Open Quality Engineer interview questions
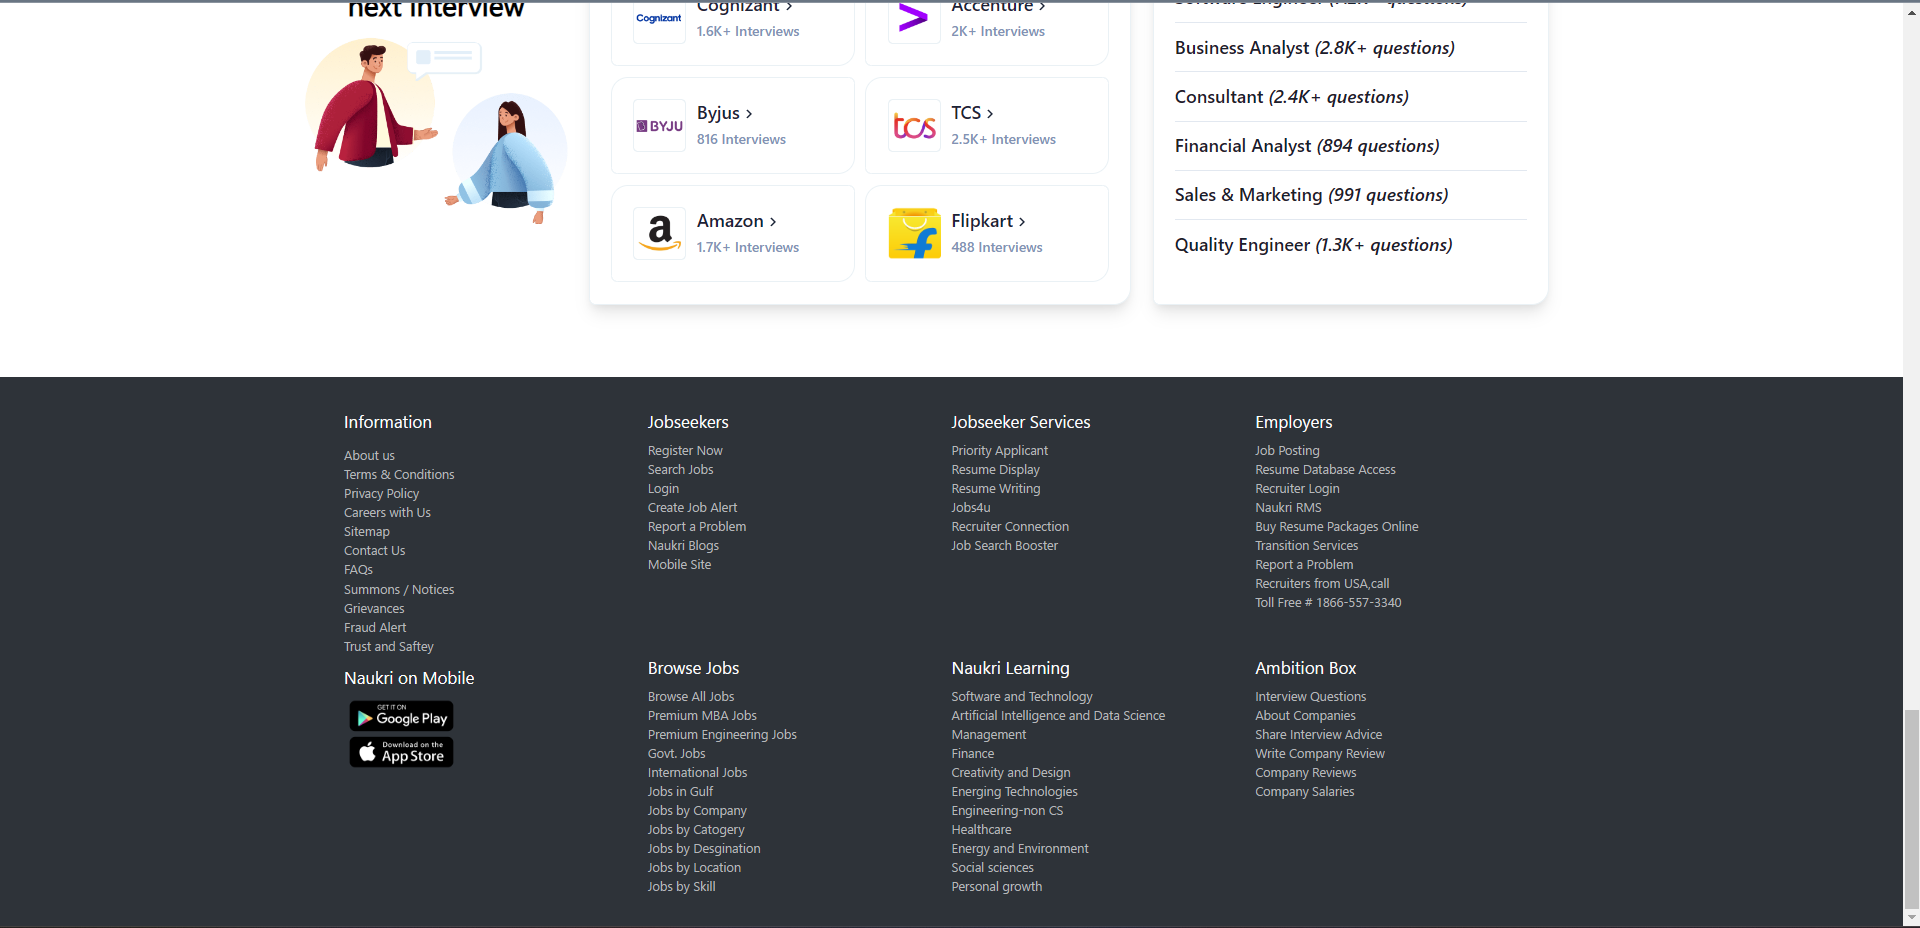The image size is (1920, 928). (x=1313, y=245)
